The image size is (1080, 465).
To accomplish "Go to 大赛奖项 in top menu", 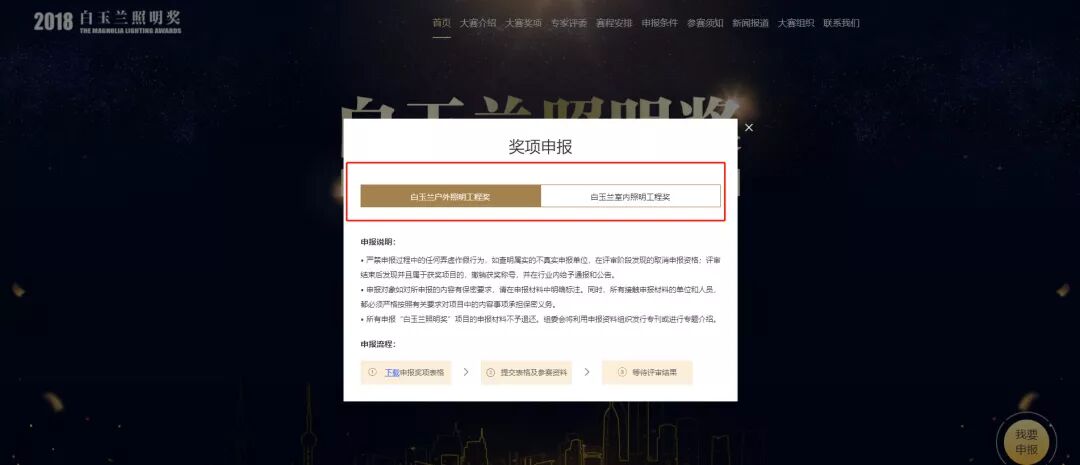I will 523,23.
